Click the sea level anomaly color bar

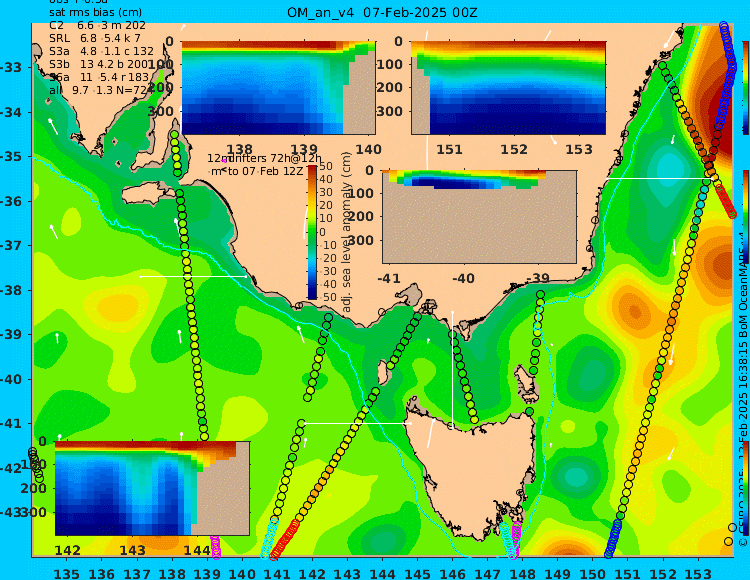tap(312, 232)
